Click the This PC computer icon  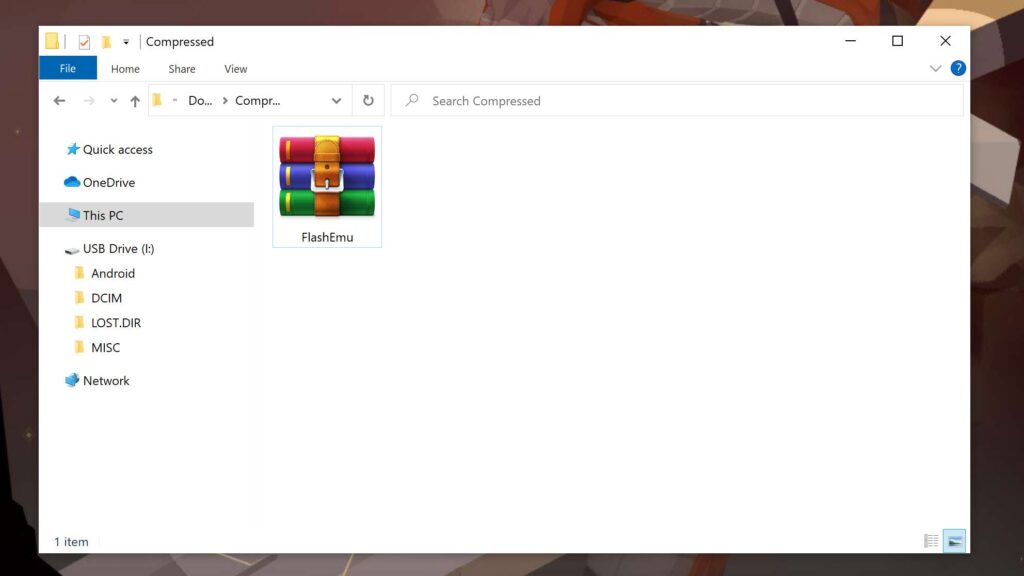[x=73, y=214]
